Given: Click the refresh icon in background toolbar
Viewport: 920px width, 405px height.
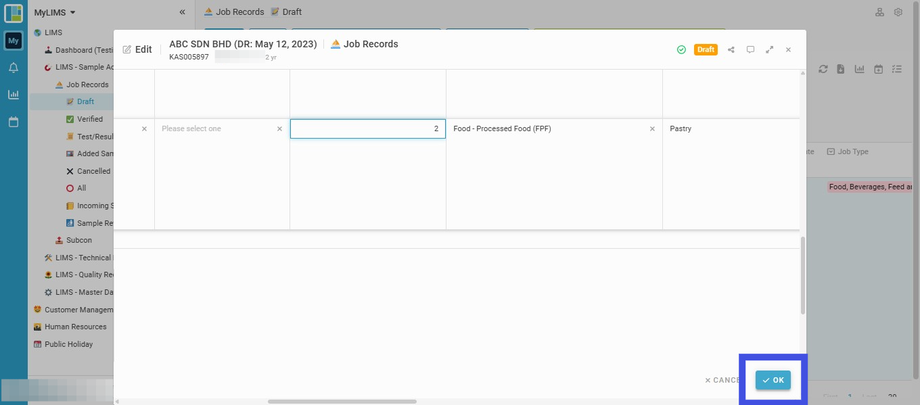Looking at the screenshot, I should tap(823, 69).
